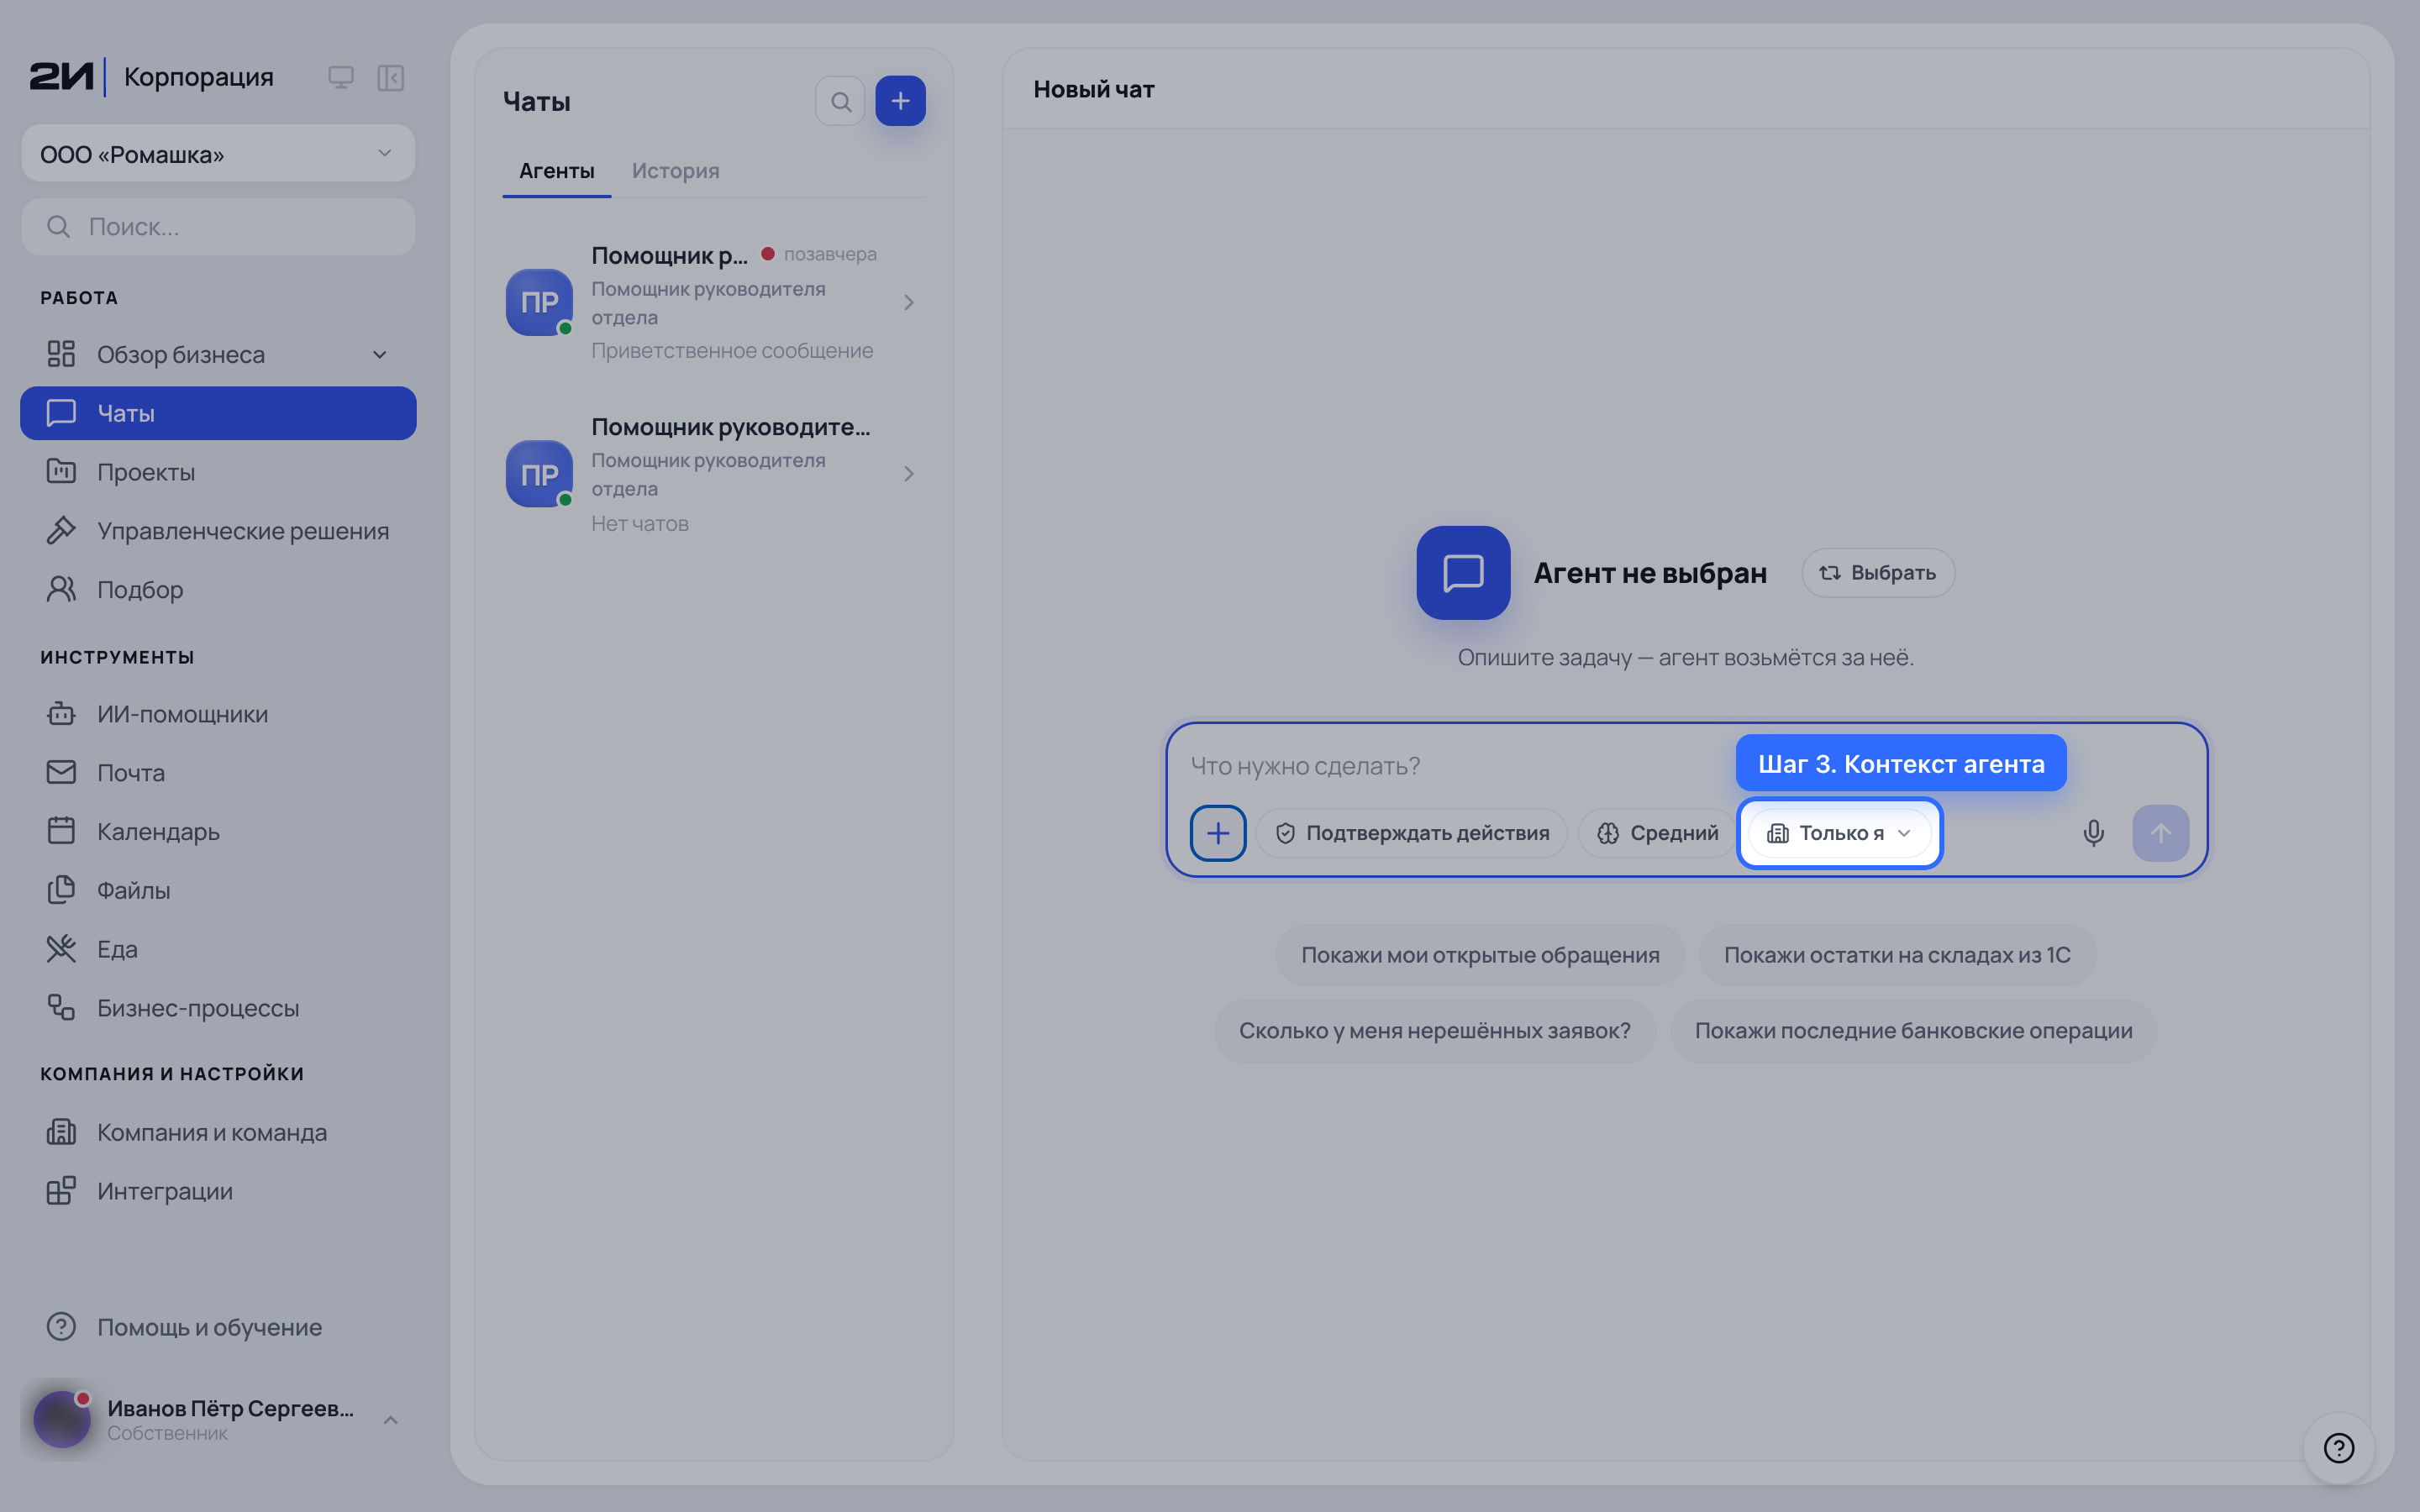
Task: Open Компания и команда settings
Action: point(218,1132)
